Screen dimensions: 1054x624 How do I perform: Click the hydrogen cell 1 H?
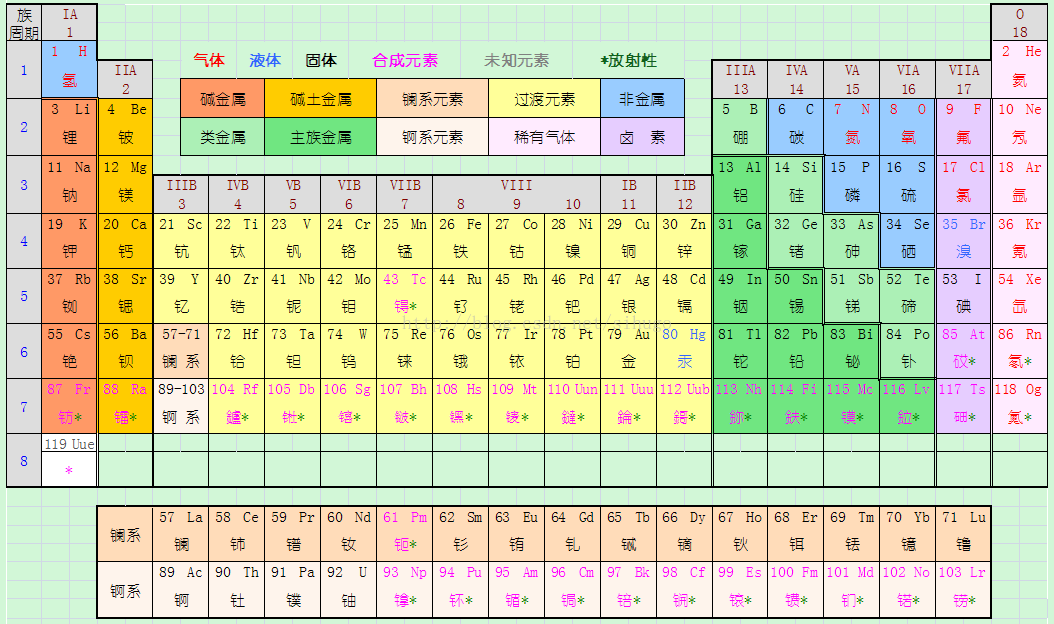[x=69, y=69]
